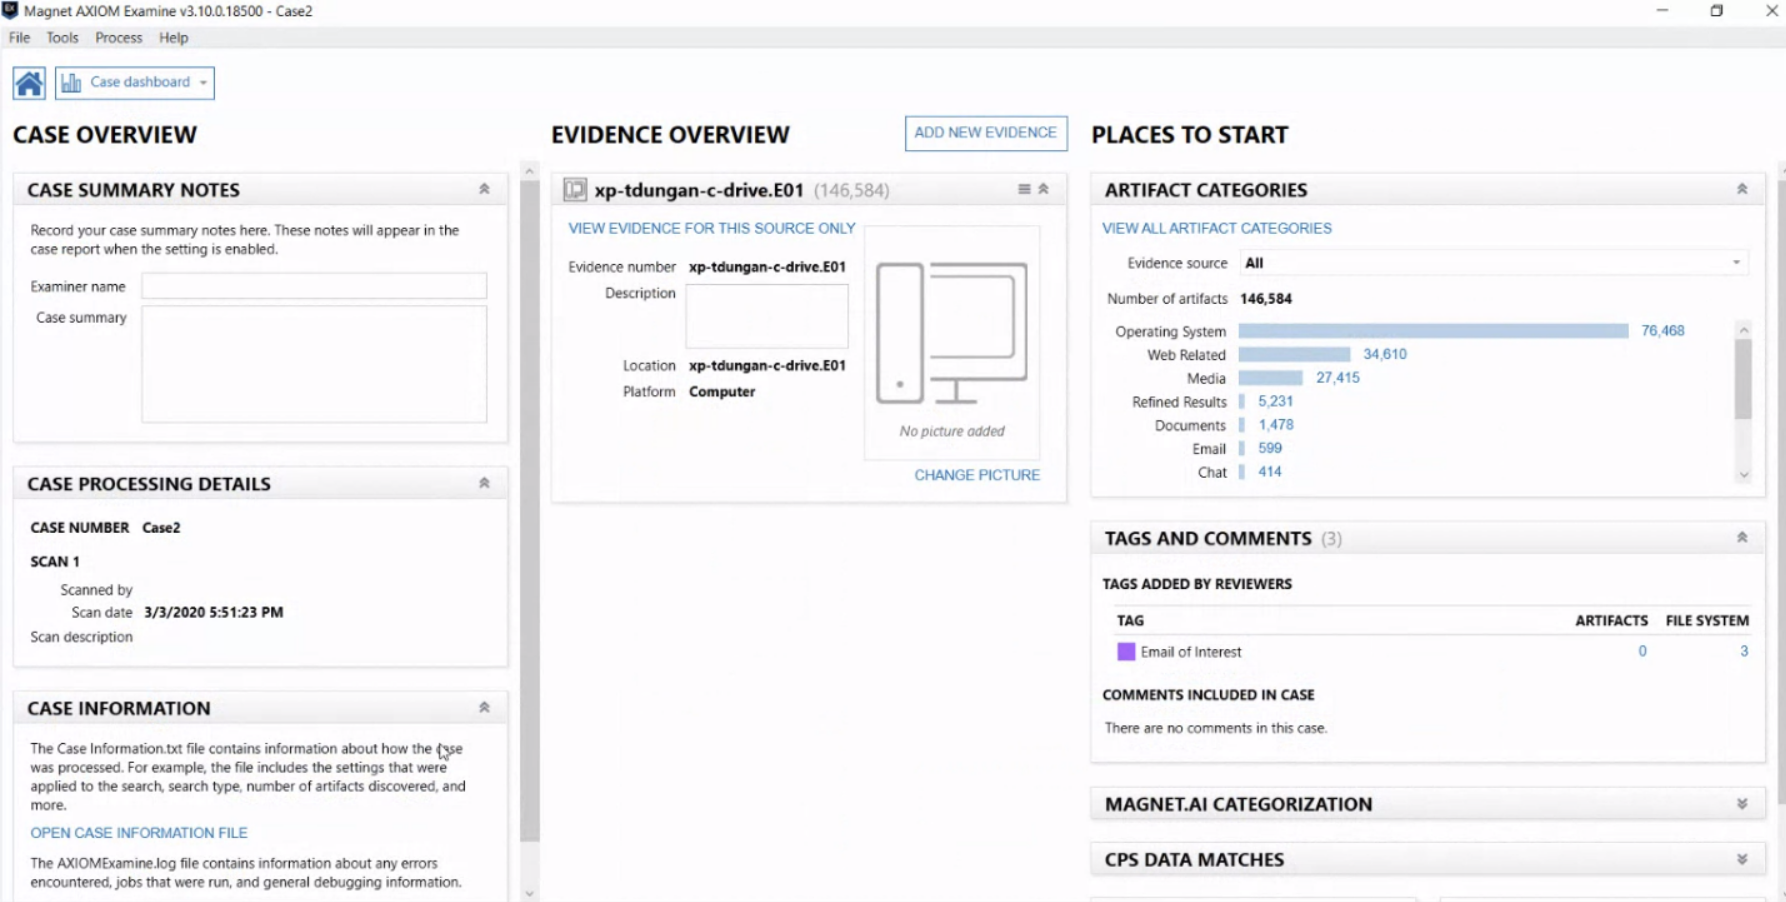This screenshot has height=902, width=1786.
Task: Click the TAG column header
Action: 1130,620
